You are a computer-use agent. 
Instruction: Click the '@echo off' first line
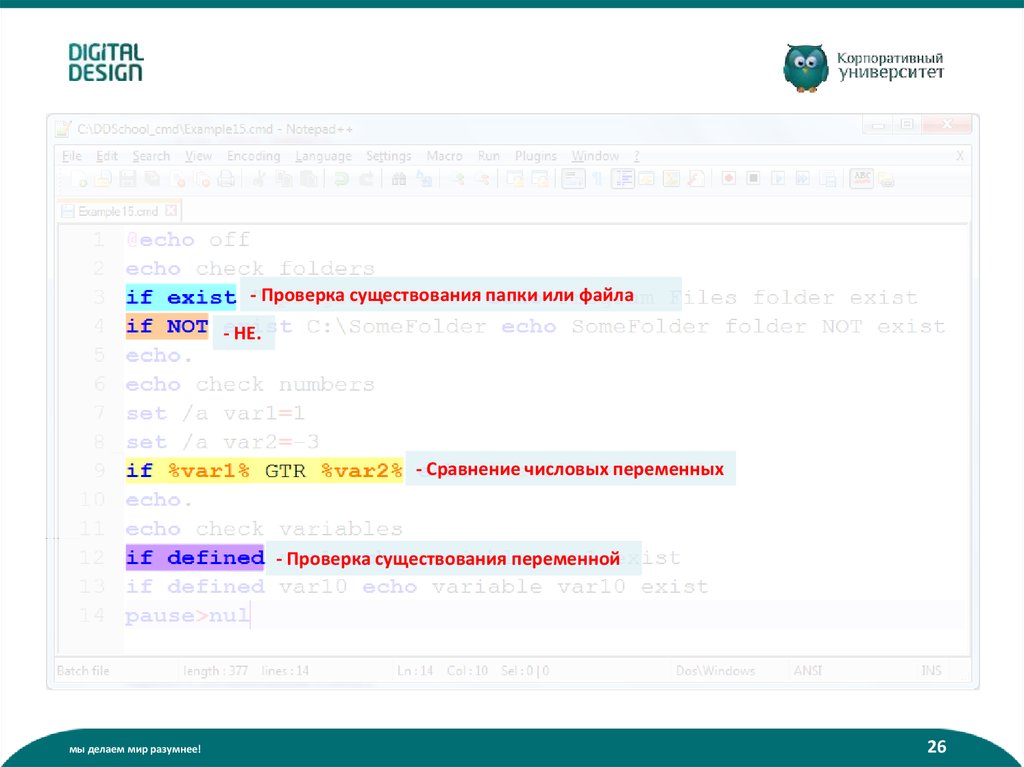[188, 240]
